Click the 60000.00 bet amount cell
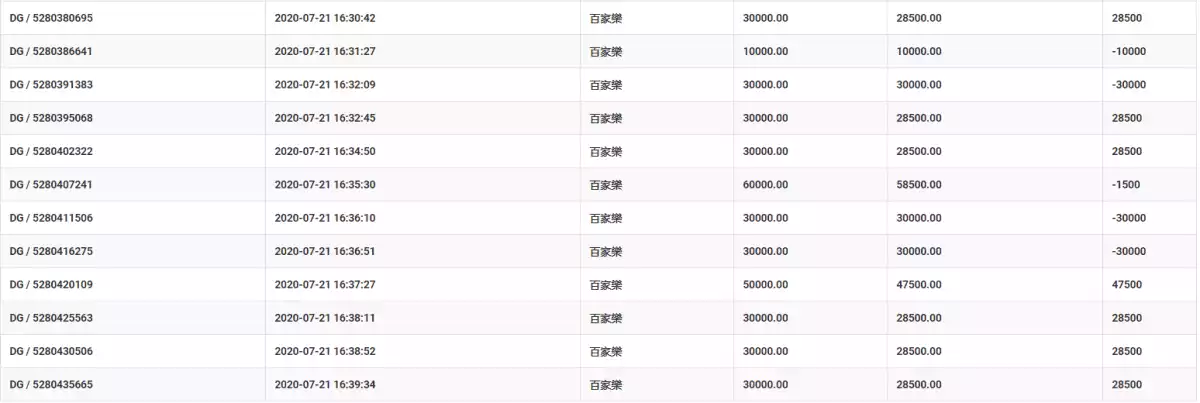This screenshot has width=1200, height=403. coord(765,185)
